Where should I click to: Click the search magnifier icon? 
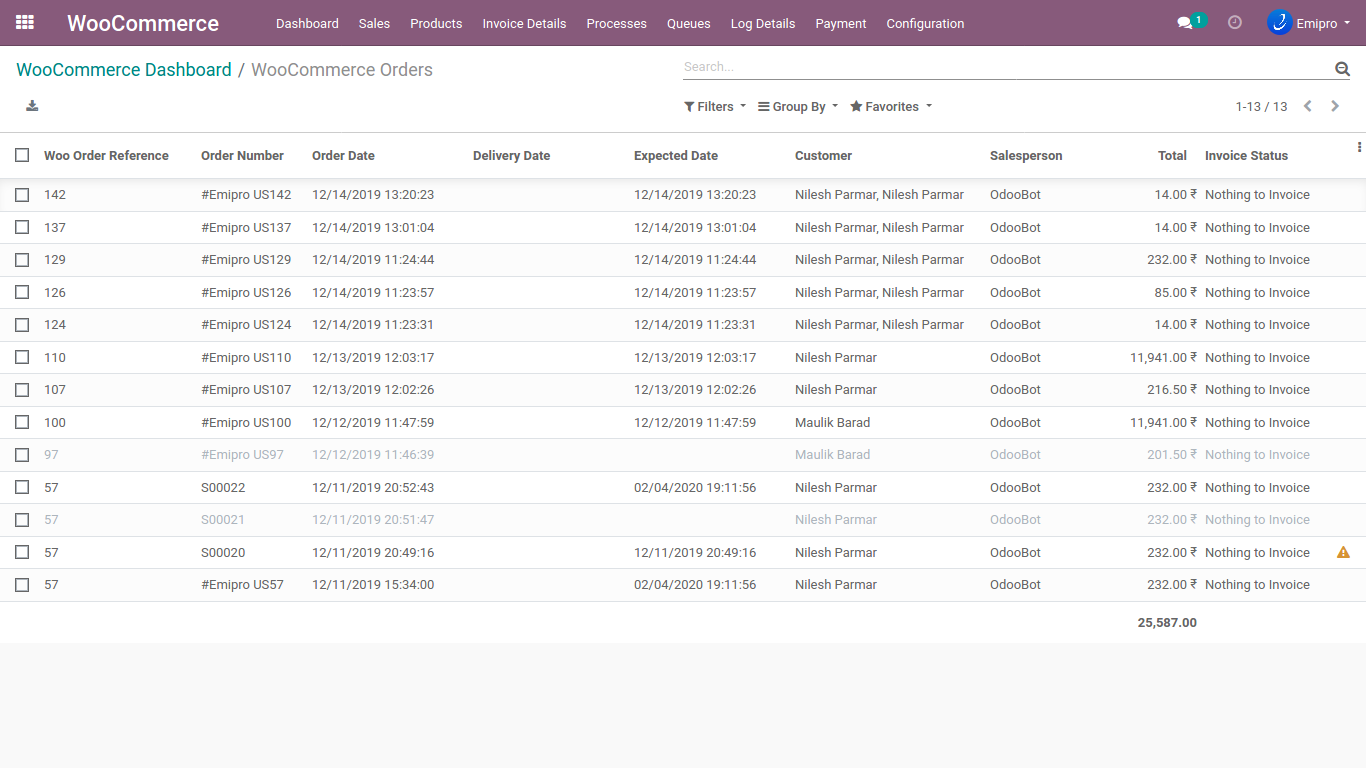(x=1342, y=68)
